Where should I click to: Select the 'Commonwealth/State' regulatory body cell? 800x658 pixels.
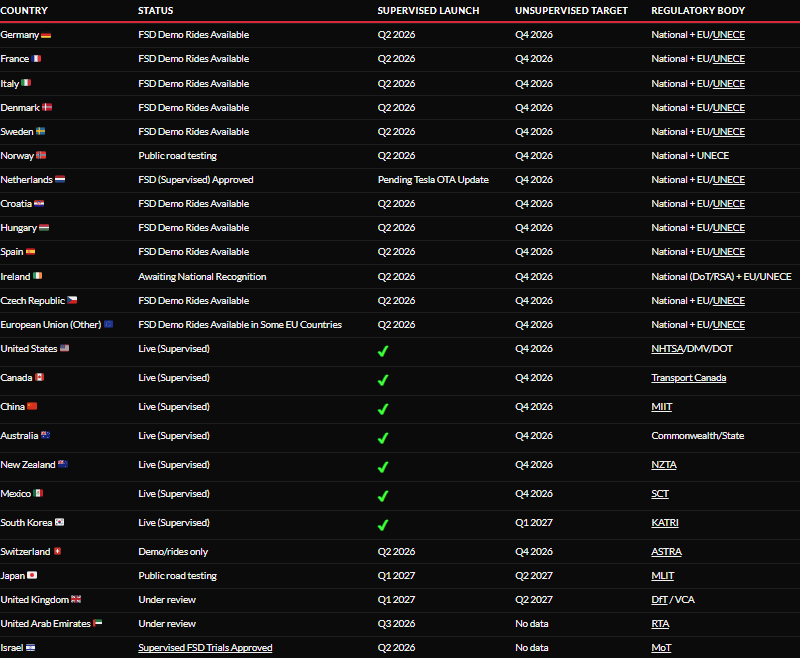697,436
